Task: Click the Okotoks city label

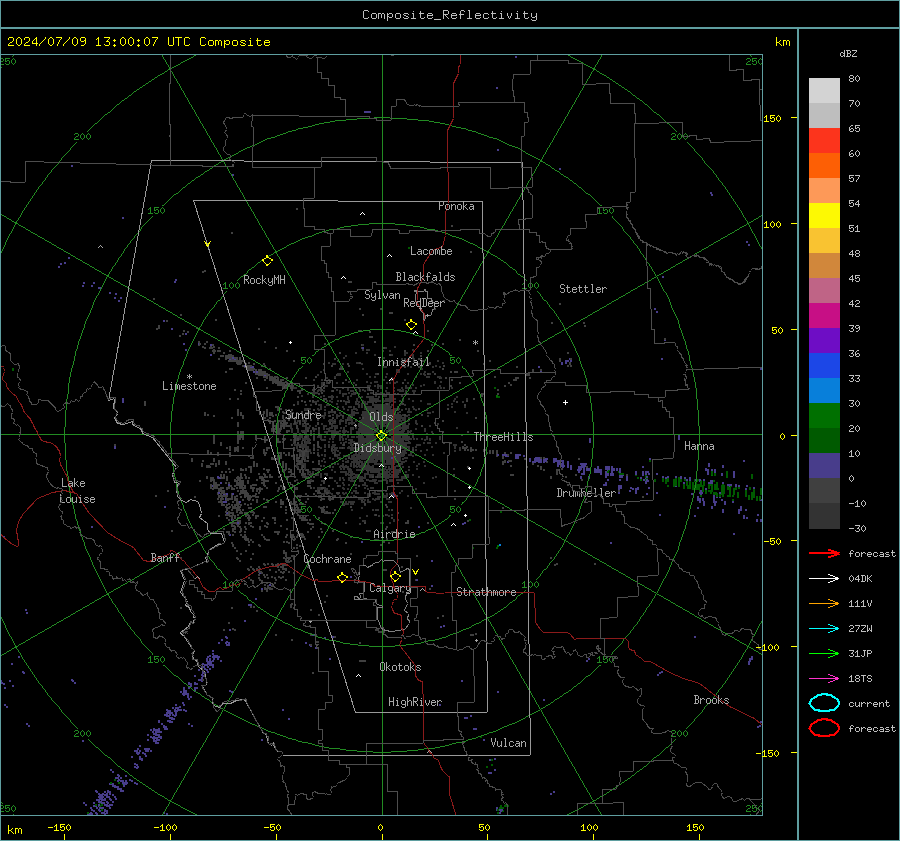Action: pyautogui.click(x=400, y=667)
